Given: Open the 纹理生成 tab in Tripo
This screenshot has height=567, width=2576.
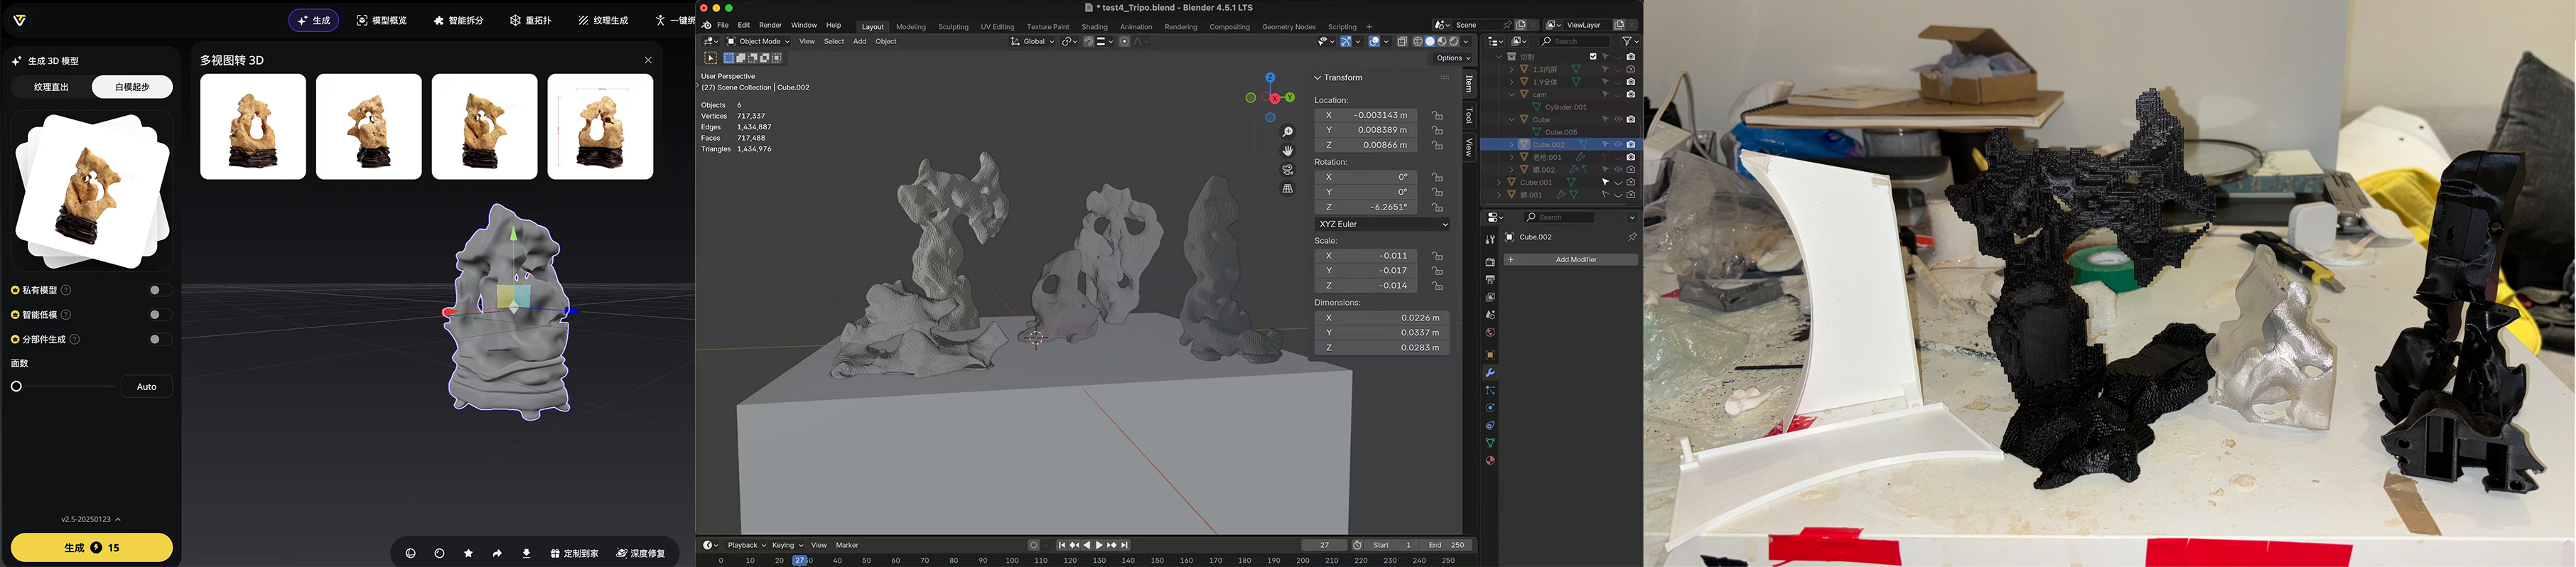Looking at the screenshot, I should click(603, 20).
